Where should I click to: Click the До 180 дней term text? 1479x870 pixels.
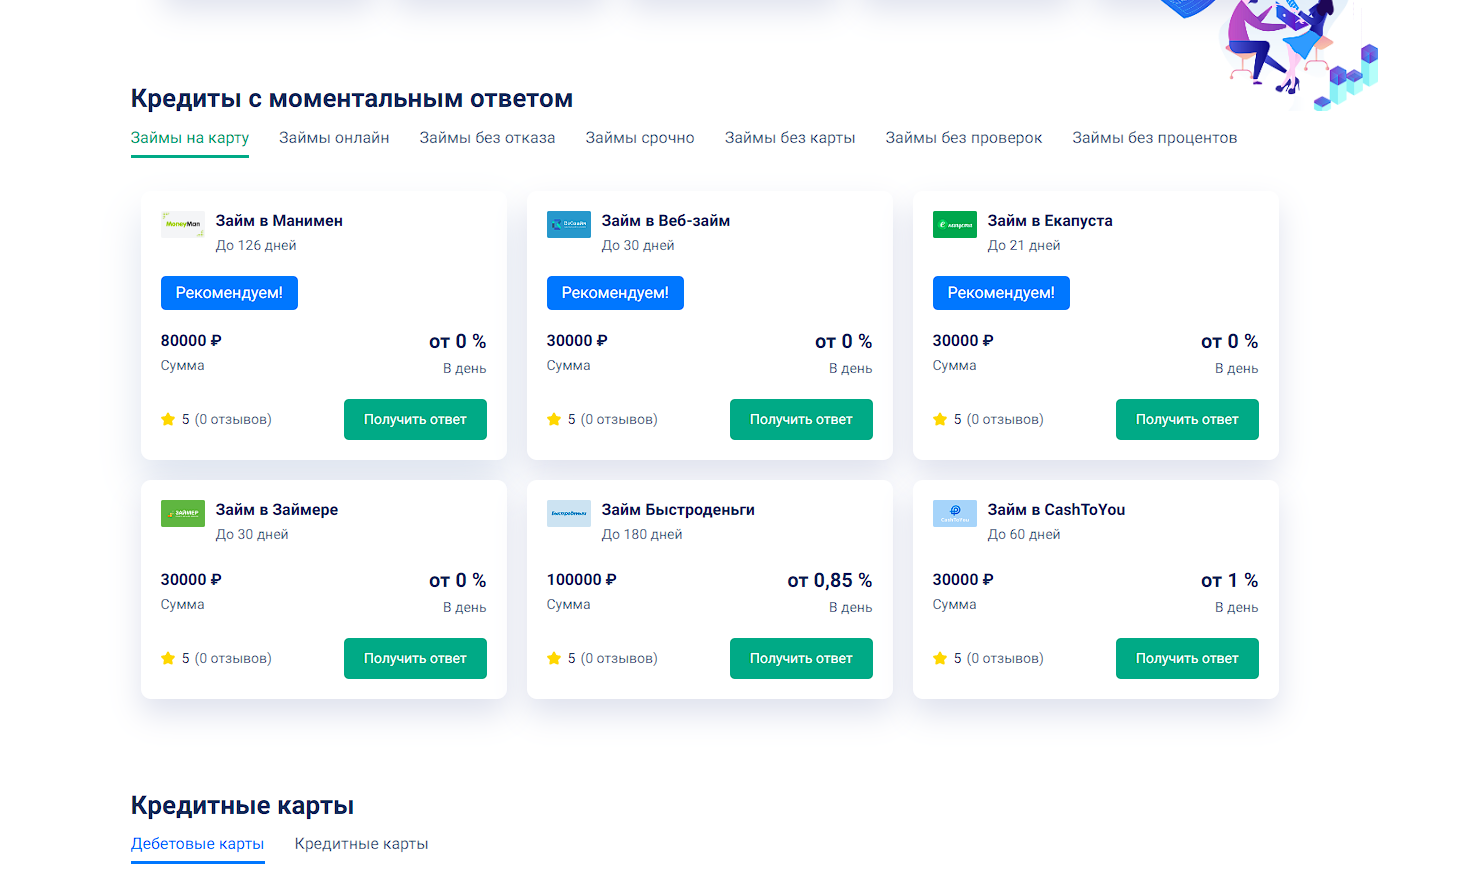tap(642, 535)
